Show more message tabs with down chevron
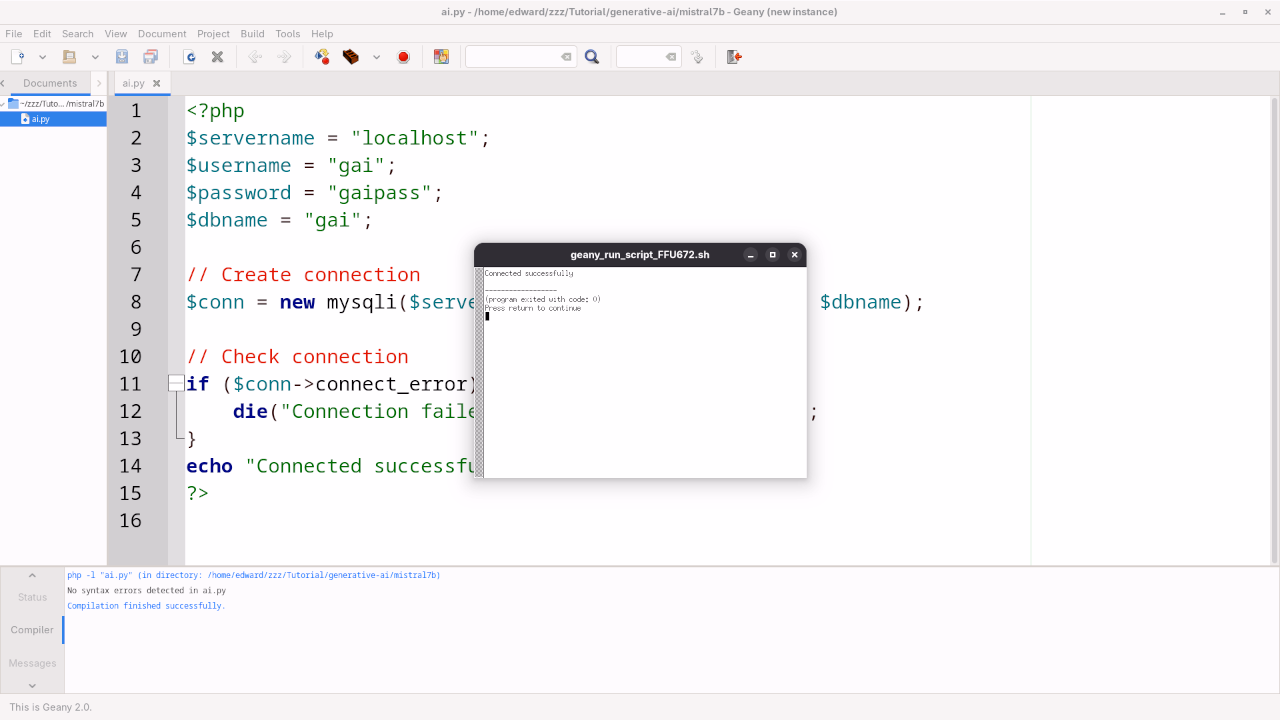The height and width of the screenshot is (720, 1280). pos(32,686)
